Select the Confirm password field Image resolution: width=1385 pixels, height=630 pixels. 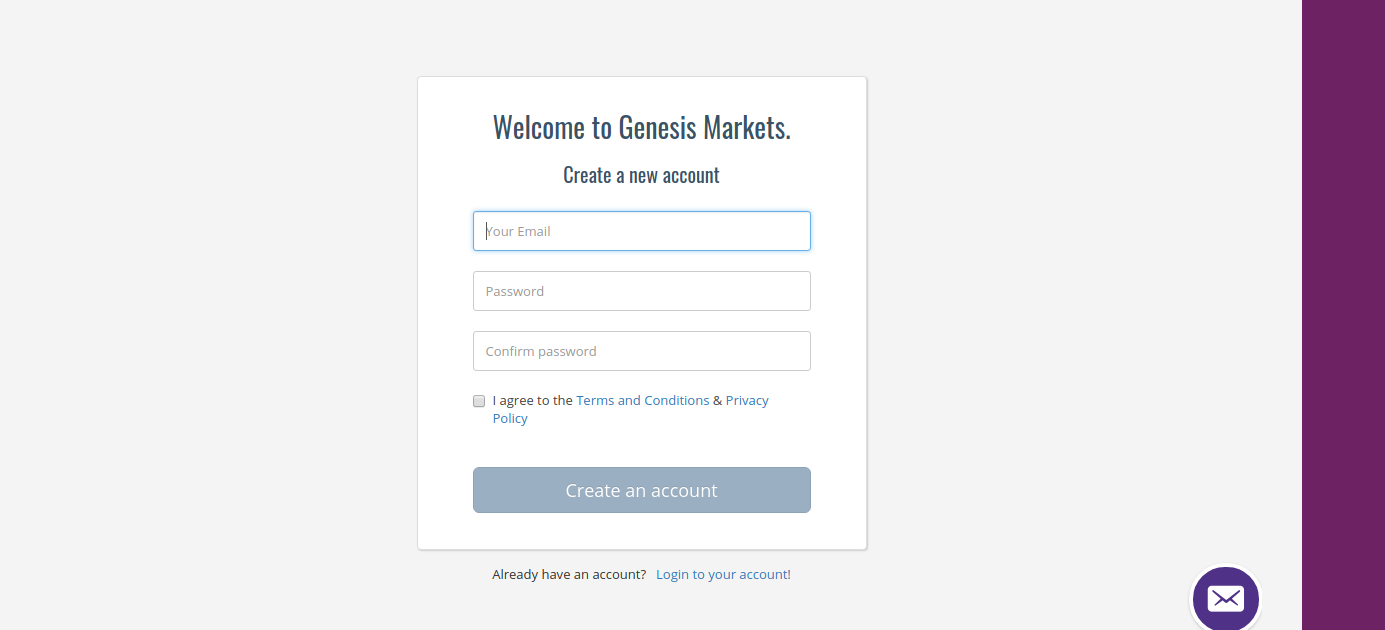(641, 351)
